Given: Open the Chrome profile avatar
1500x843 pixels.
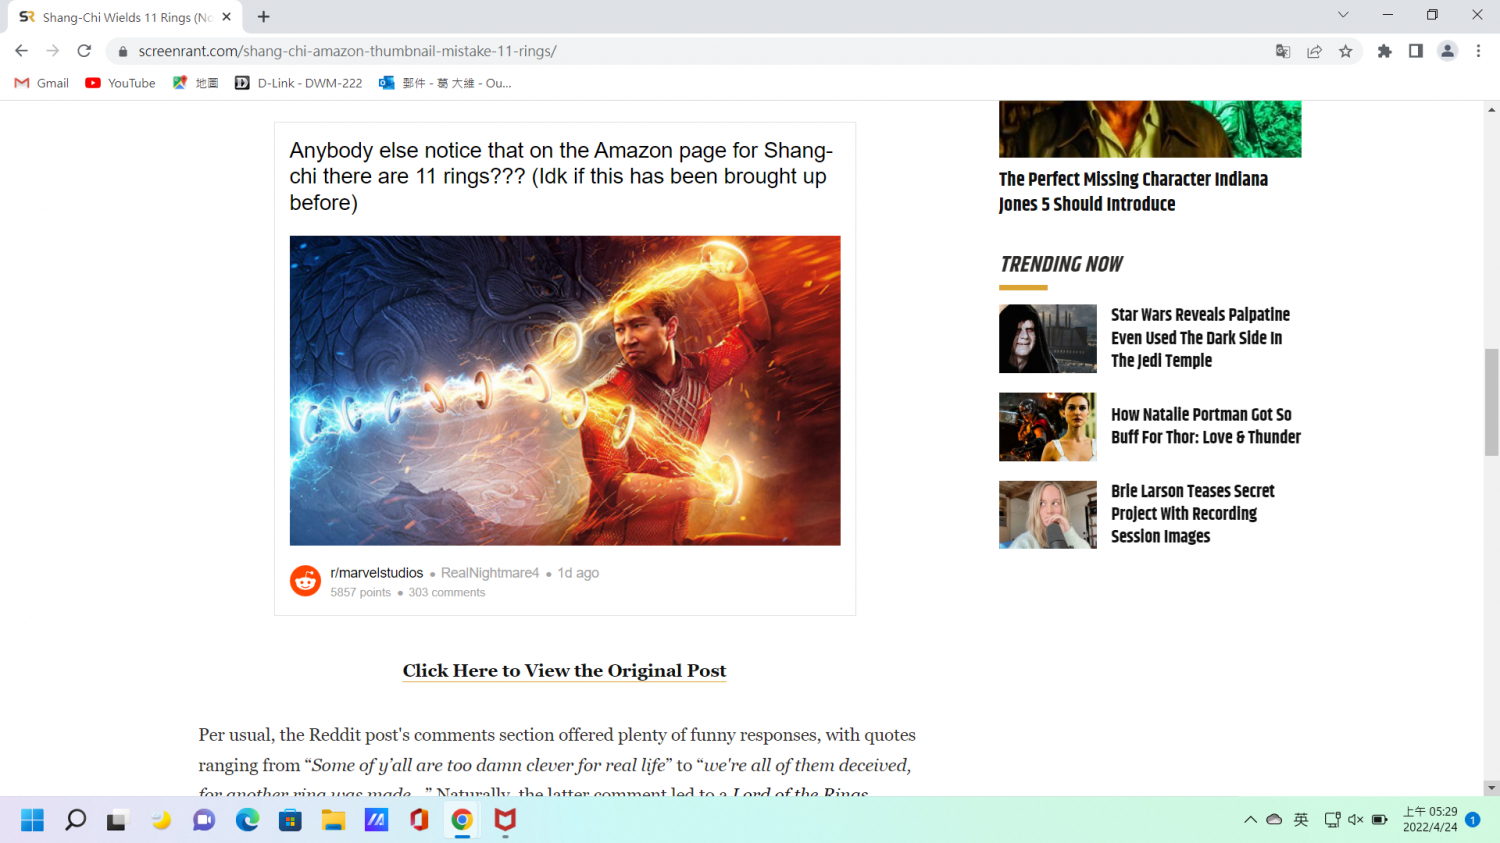Looking at the screenshot, I should [1447, 51].
